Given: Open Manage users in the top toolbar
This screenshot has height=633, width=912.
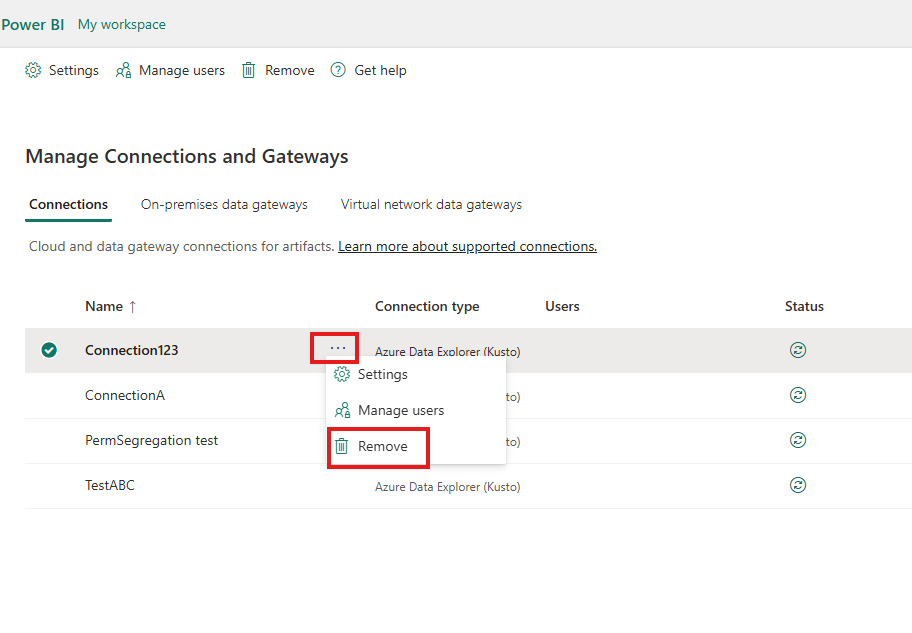Looking at the screenshot, I should click(170, 70).
